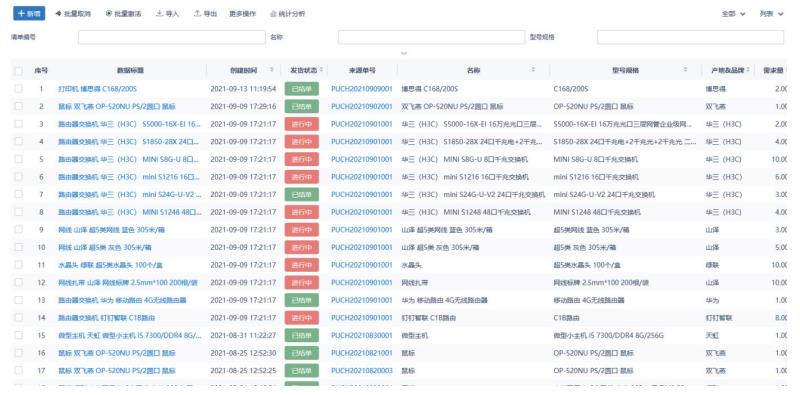800x395 pixels.
Task: Sort by 型号规格 column sort icon
Action: point(685,70)
